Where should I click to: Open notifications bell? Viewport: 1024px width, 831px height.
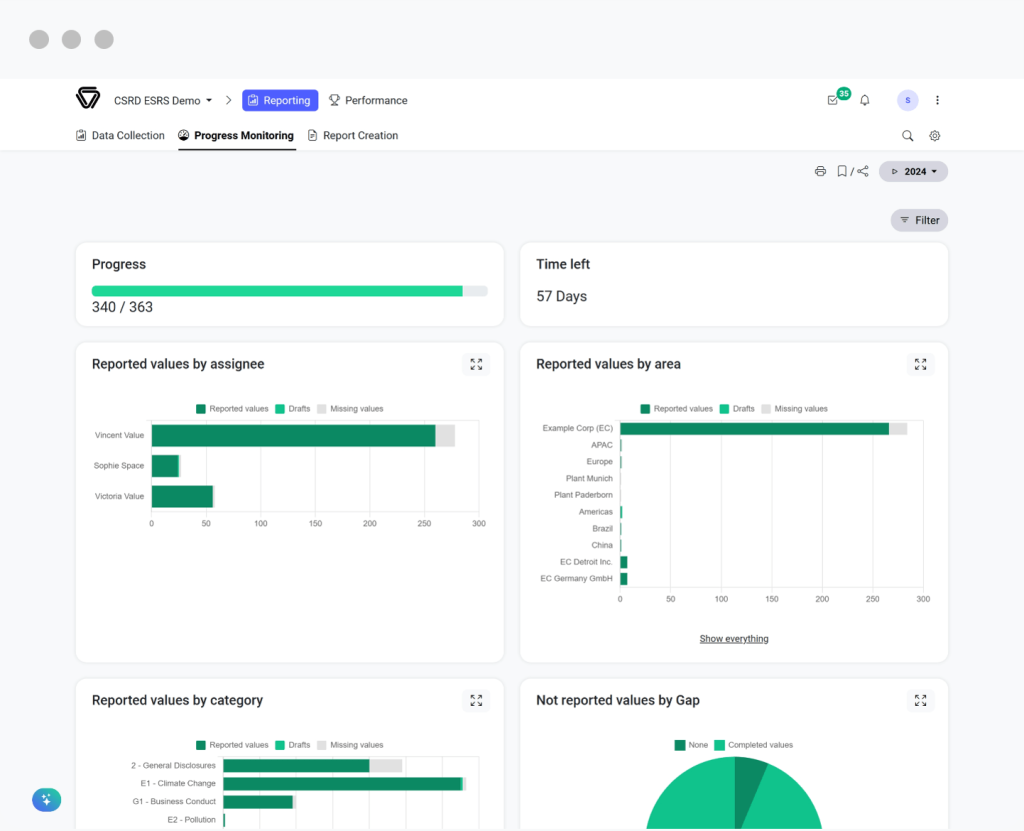coord(865,100)
